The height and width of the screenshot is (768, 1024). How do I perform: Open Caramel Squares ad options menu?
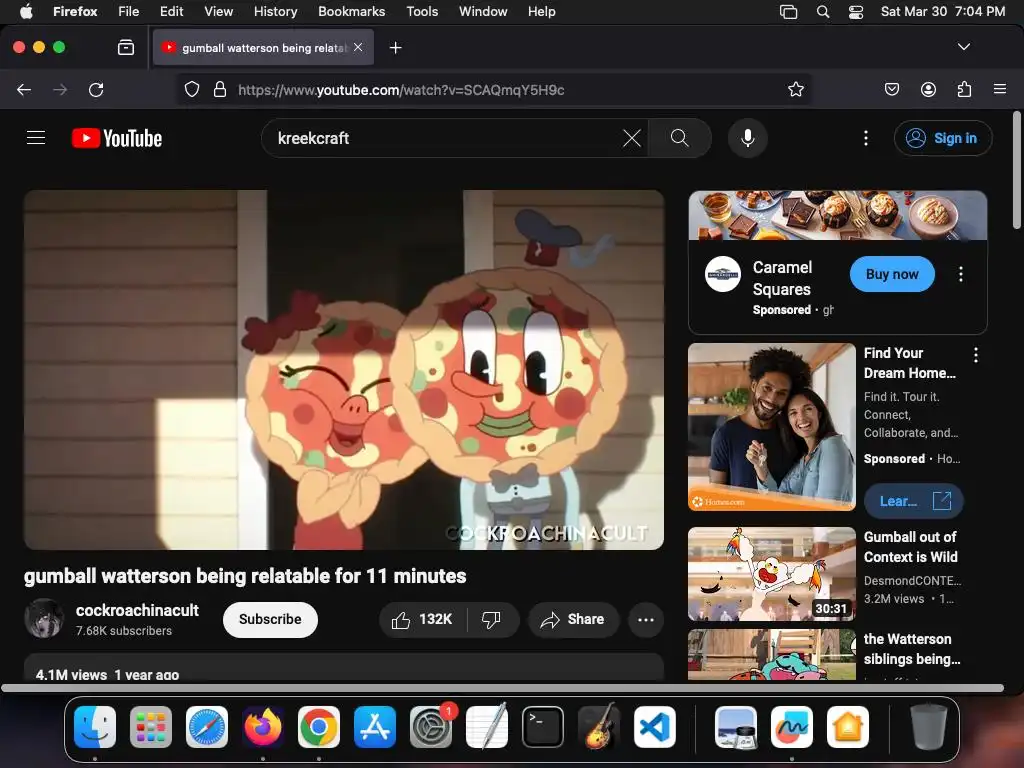[x=961, y=274]
